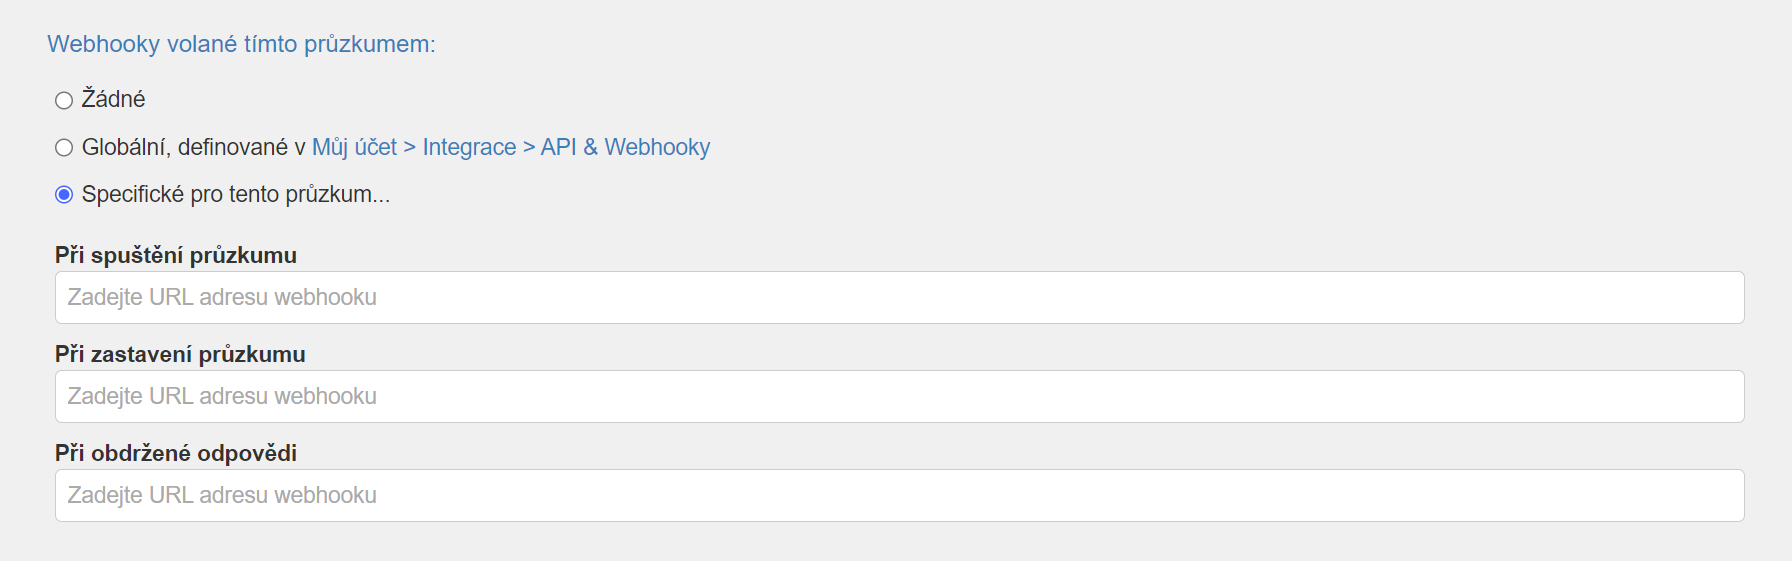Screen dimensions: 1792x561
Task: Click placeholder text in received response webhook box
Action: tap(222, 495)
